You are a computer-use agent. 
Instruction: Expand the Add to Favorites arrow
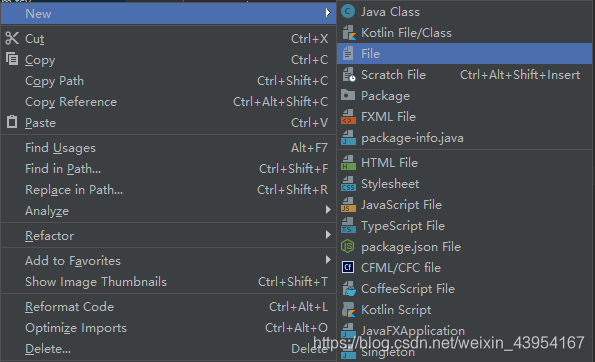(328, 260)
